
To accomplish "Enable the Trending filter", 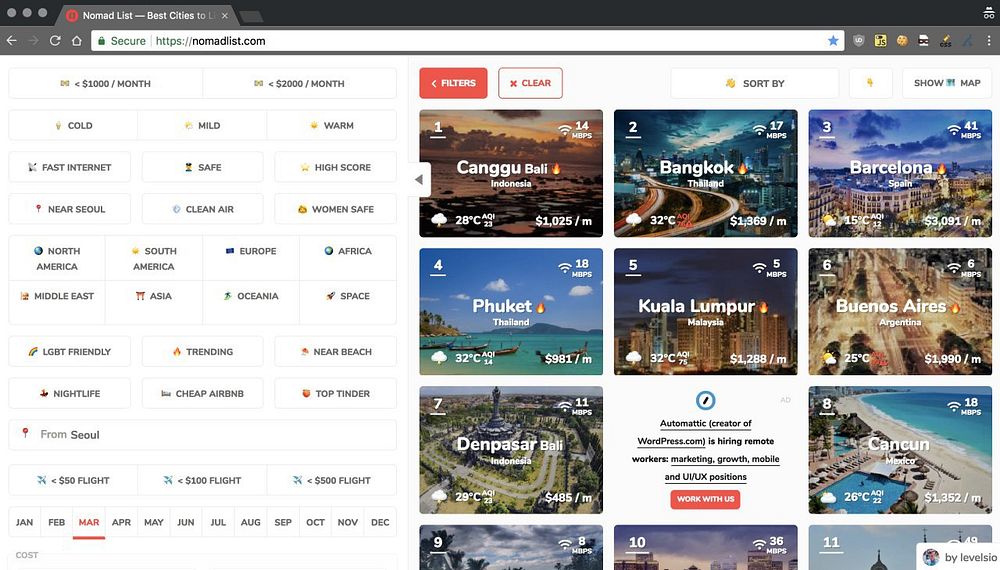I will pos(202,351).
